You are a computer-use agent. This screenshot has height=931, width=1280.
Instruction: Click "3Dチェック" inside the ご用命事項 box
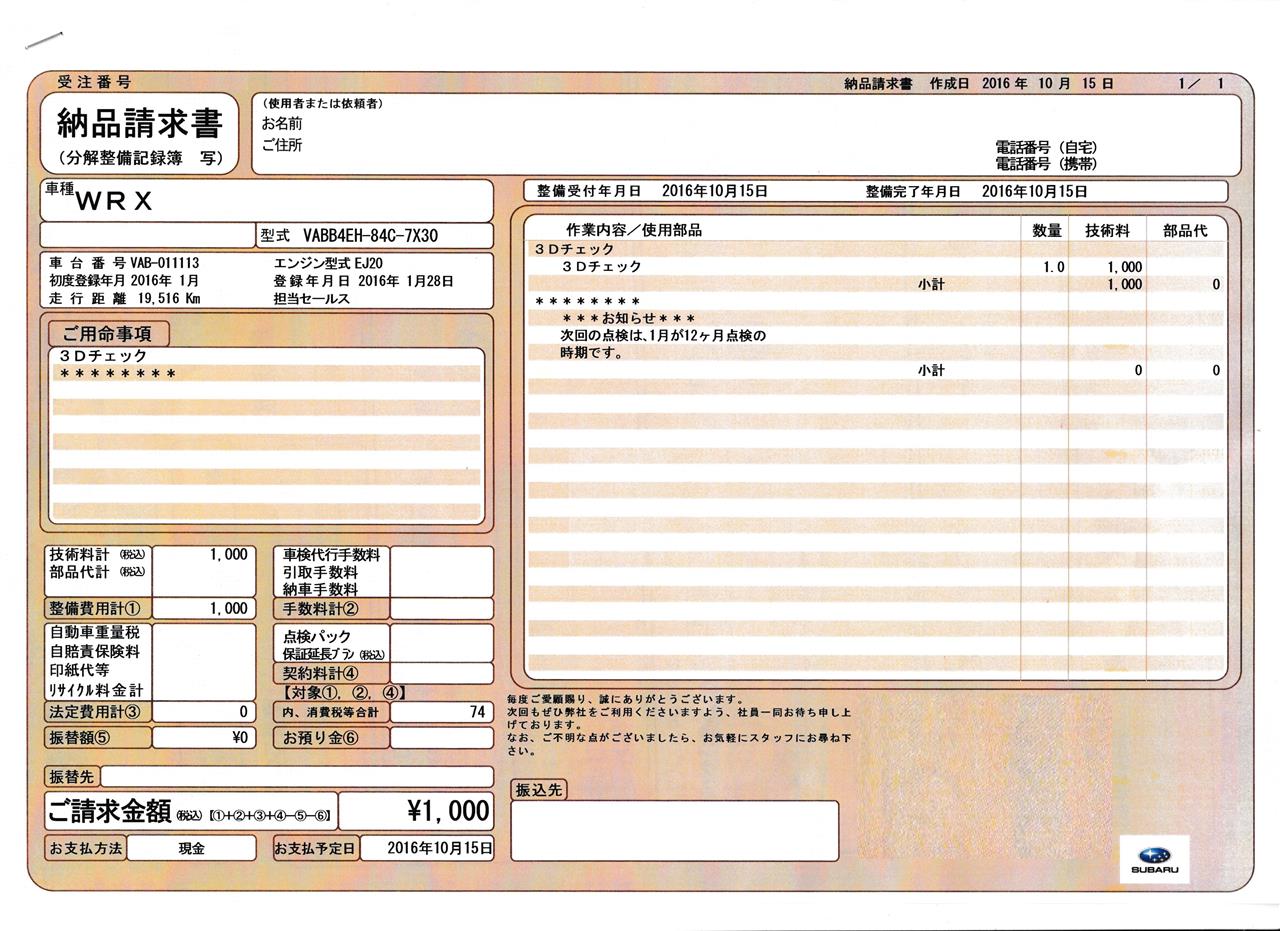(102, 356)
